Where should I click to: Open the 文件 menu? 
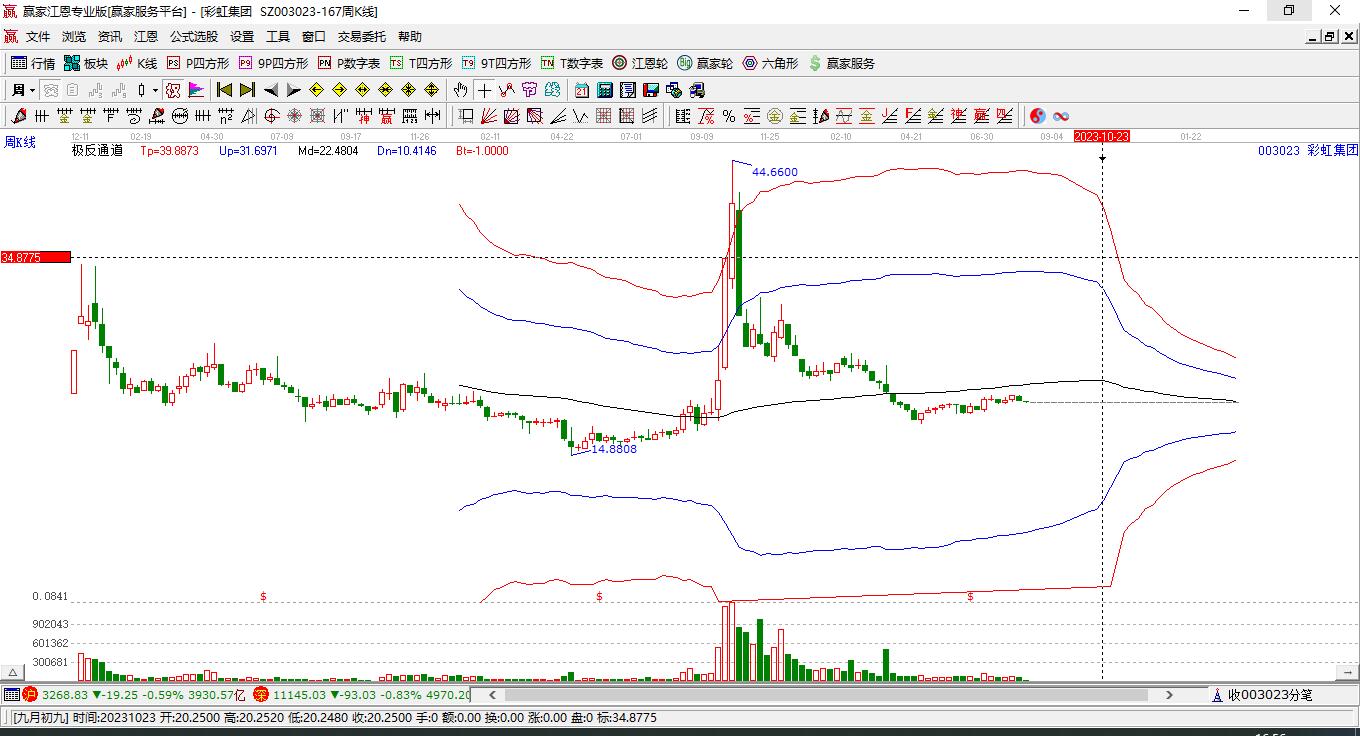pos(38,37)
